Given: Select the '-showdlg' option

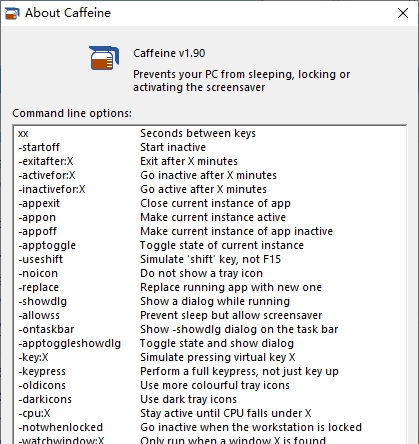Looking at the screenshot, I should coord(42,301).
